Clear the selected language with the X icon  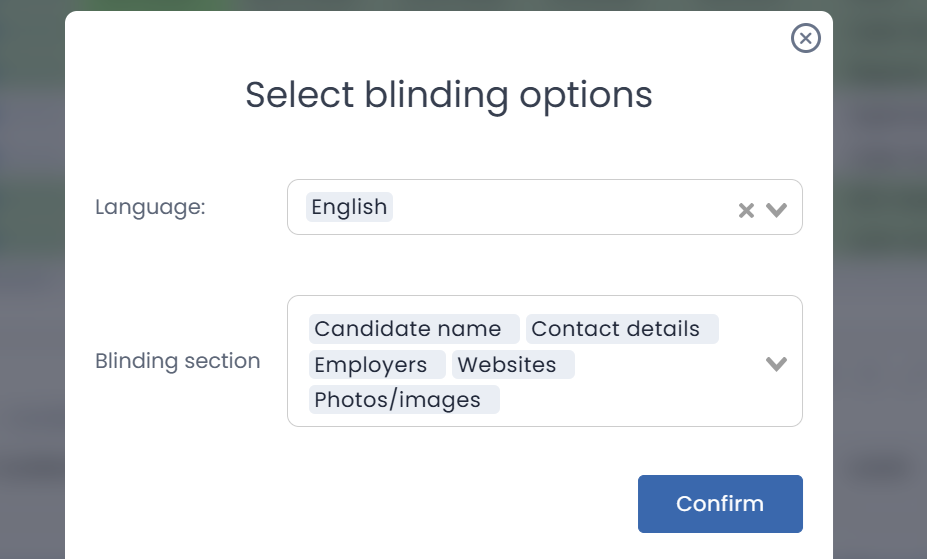(746, 210)
